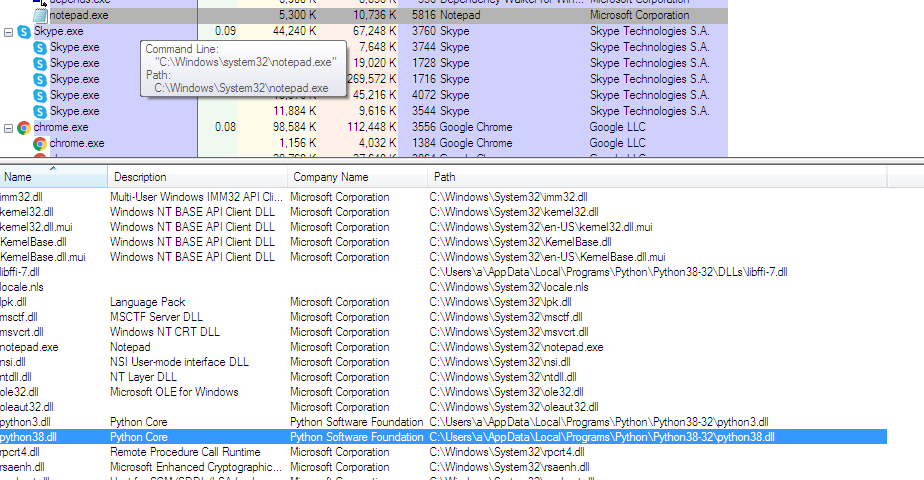Click the notepad.exe process icon
This screenshot has width=924, height=480.
[x=40, y=15]
